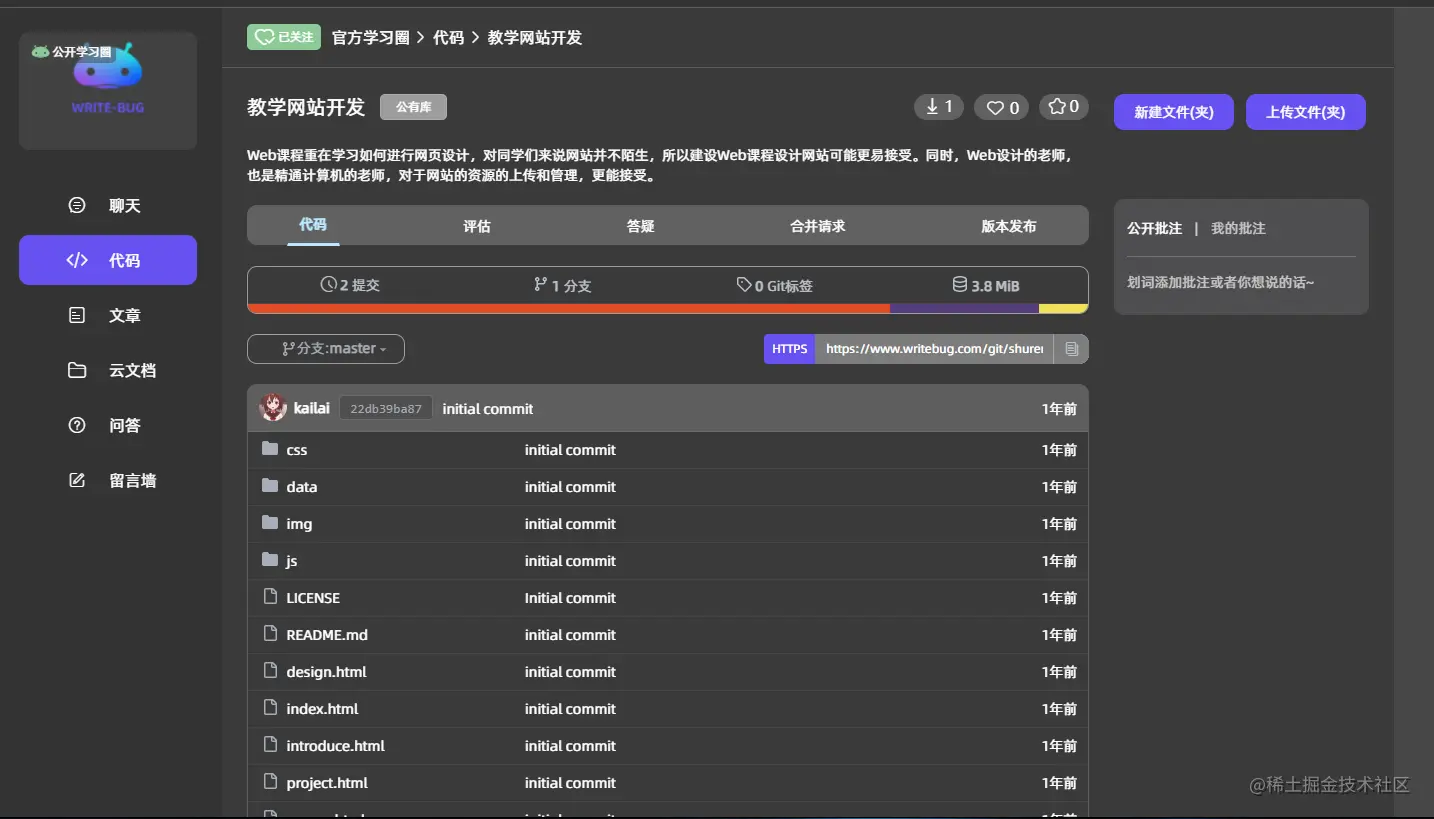This screenshot has width=1434, height=819.
Task: Click the introduce.html file icon
Action: [270, 745]
